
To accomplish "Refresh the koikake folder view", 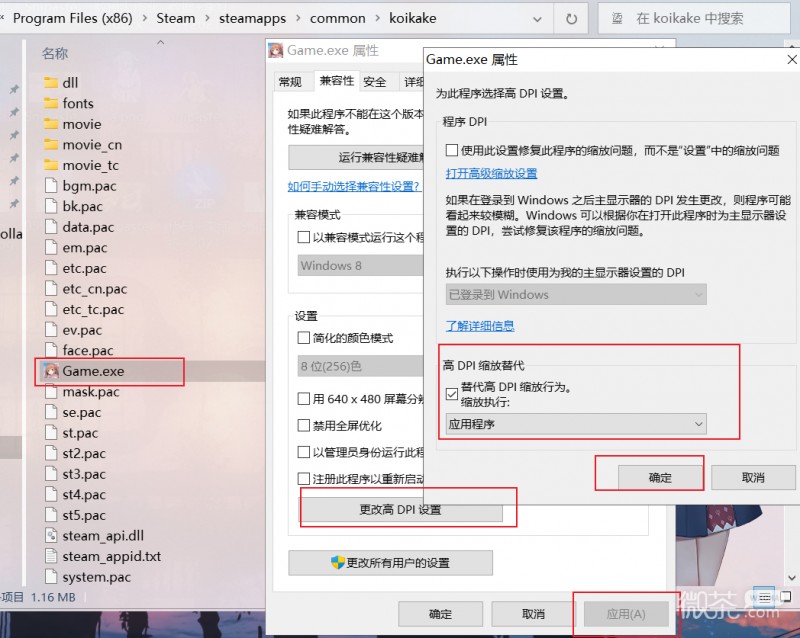I will pos(571,19).
